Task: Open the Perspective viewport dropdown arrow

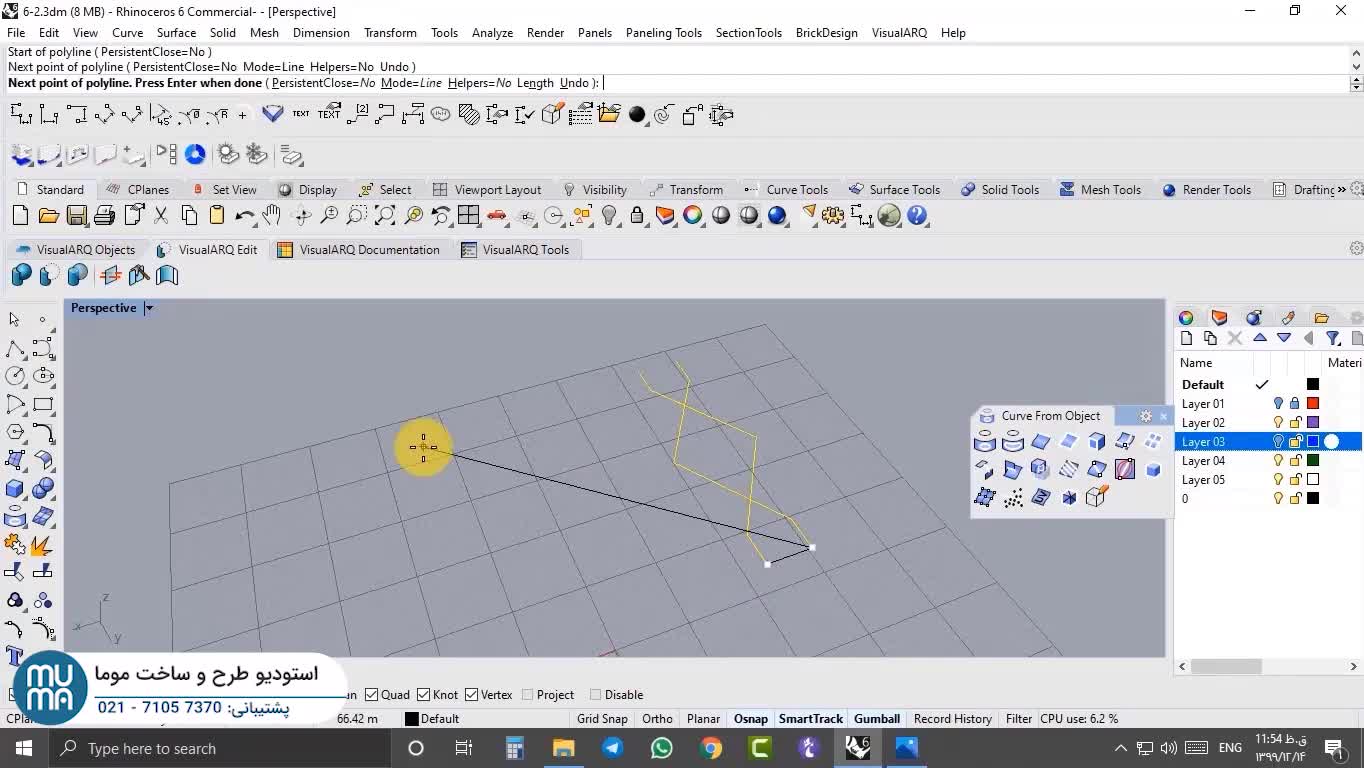Action: pos(149,308)
